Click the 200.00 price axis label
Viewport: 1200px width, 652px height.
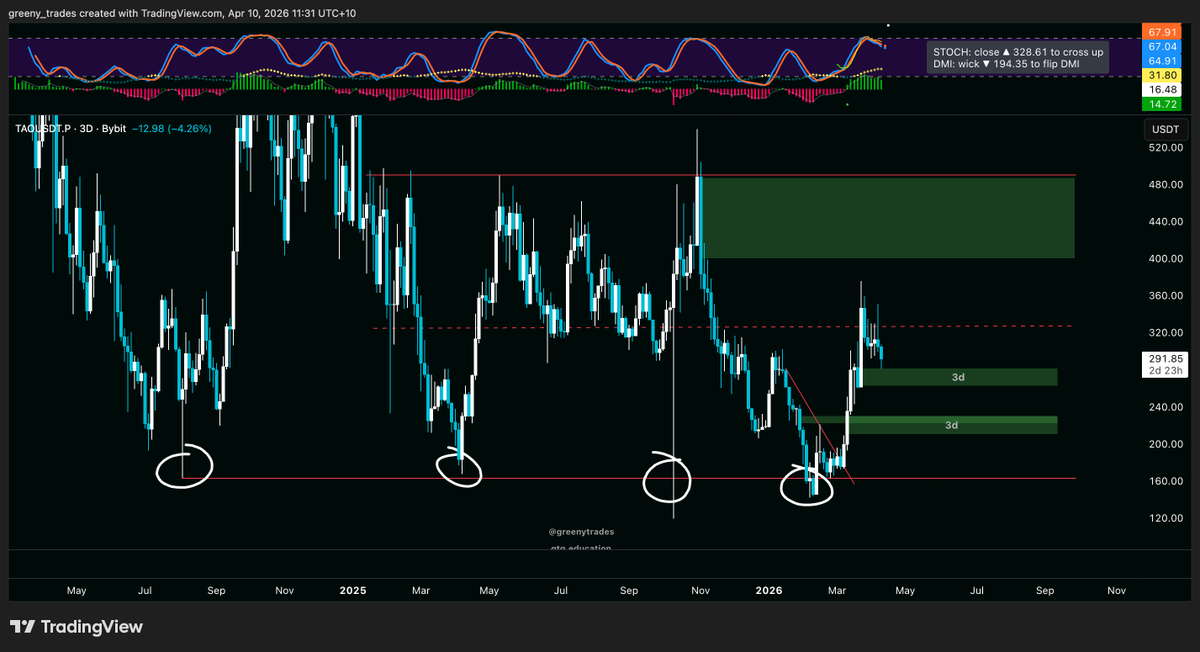[1166, 444]
